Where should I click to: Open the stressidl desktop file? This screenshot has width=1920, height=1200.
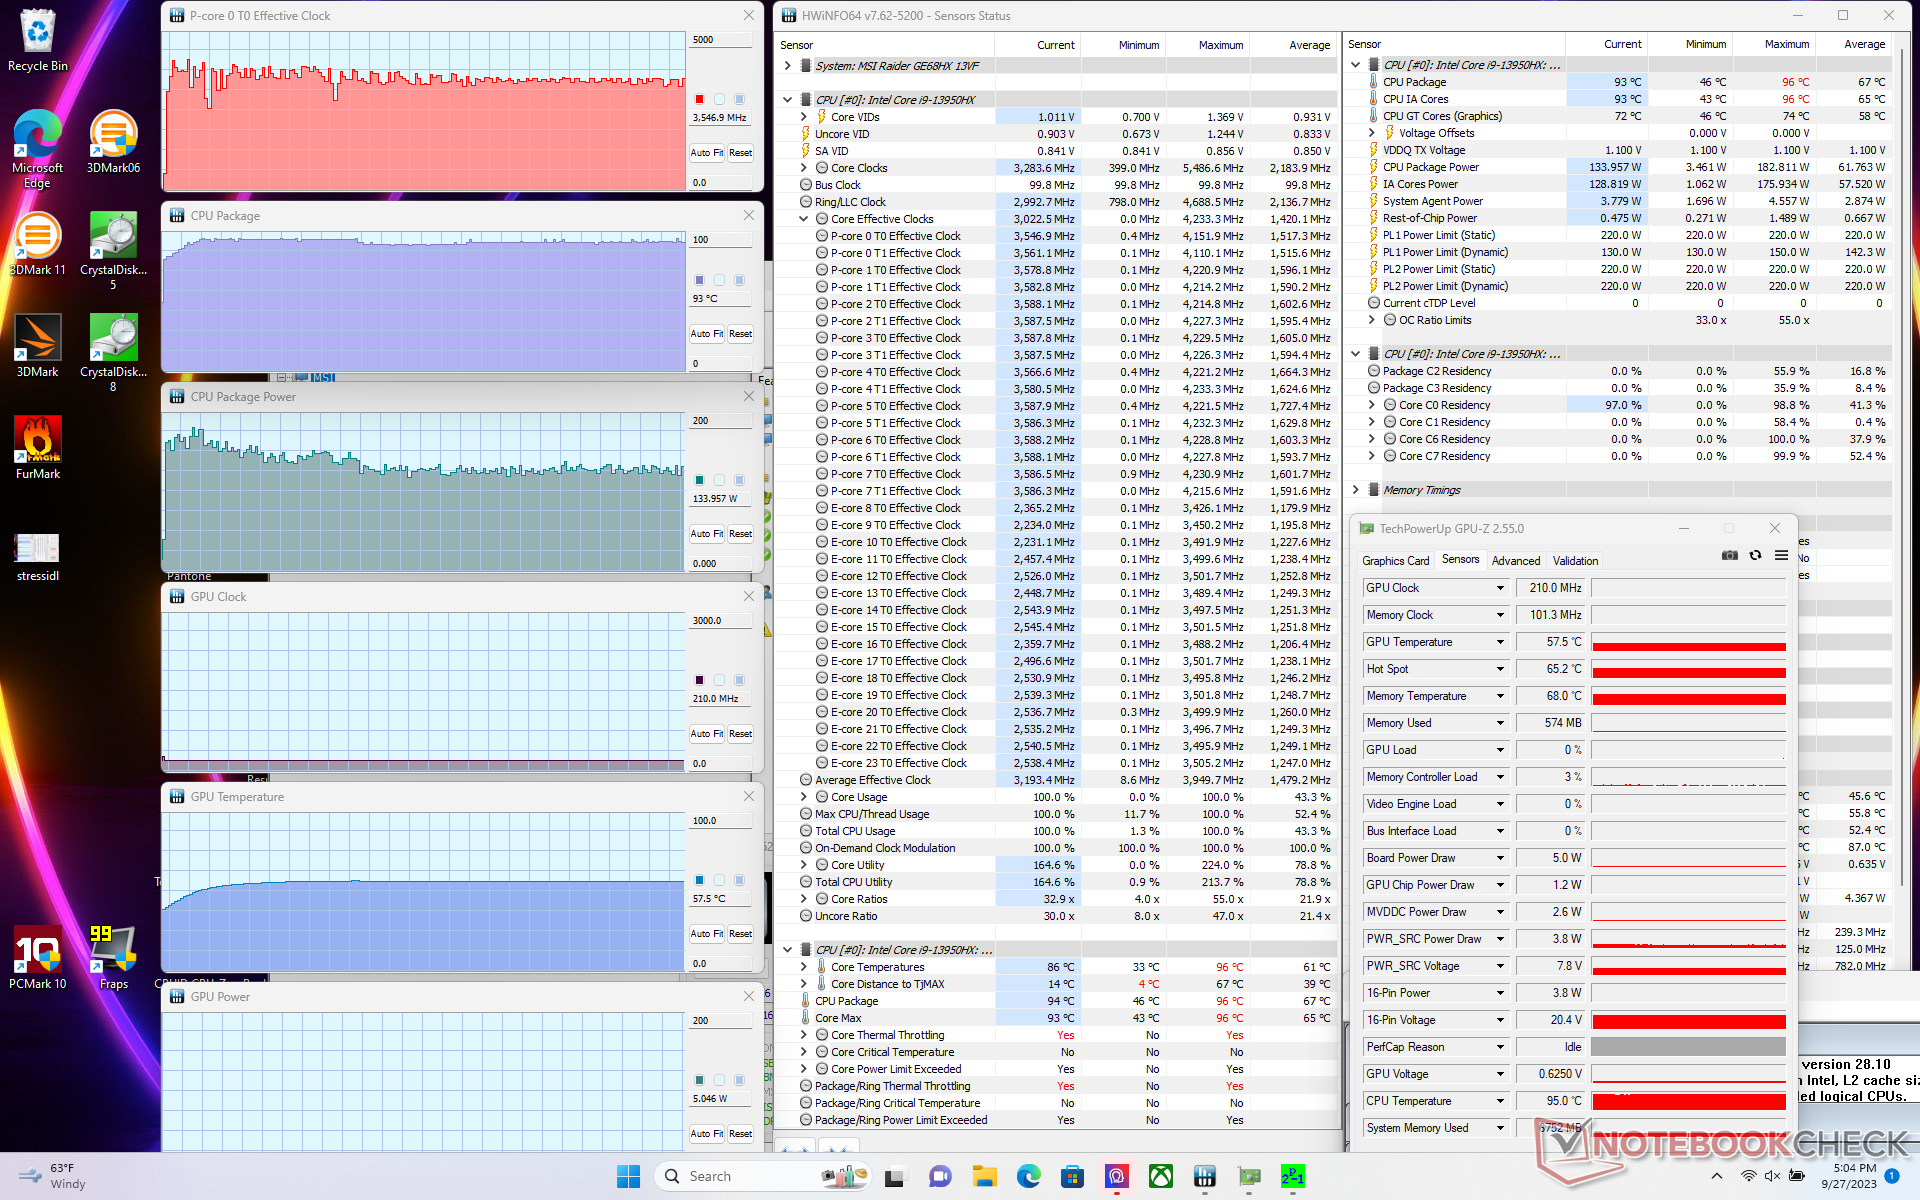38,557
